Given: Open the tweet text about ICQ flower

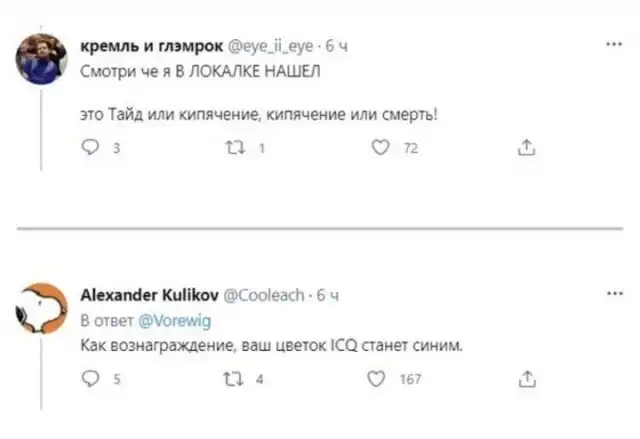Looking at the screenshot, I should pyautogui.click(x=270, y=346).
